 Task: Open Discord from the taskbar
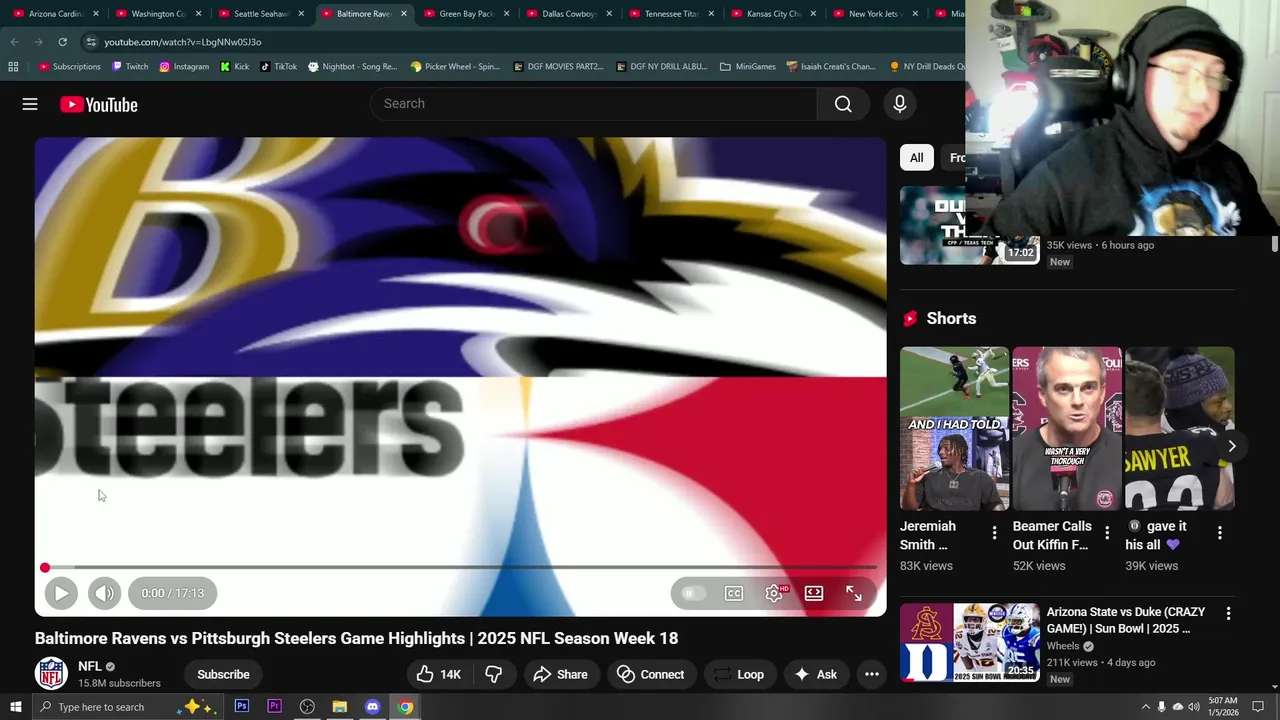[x=373, y=707]
